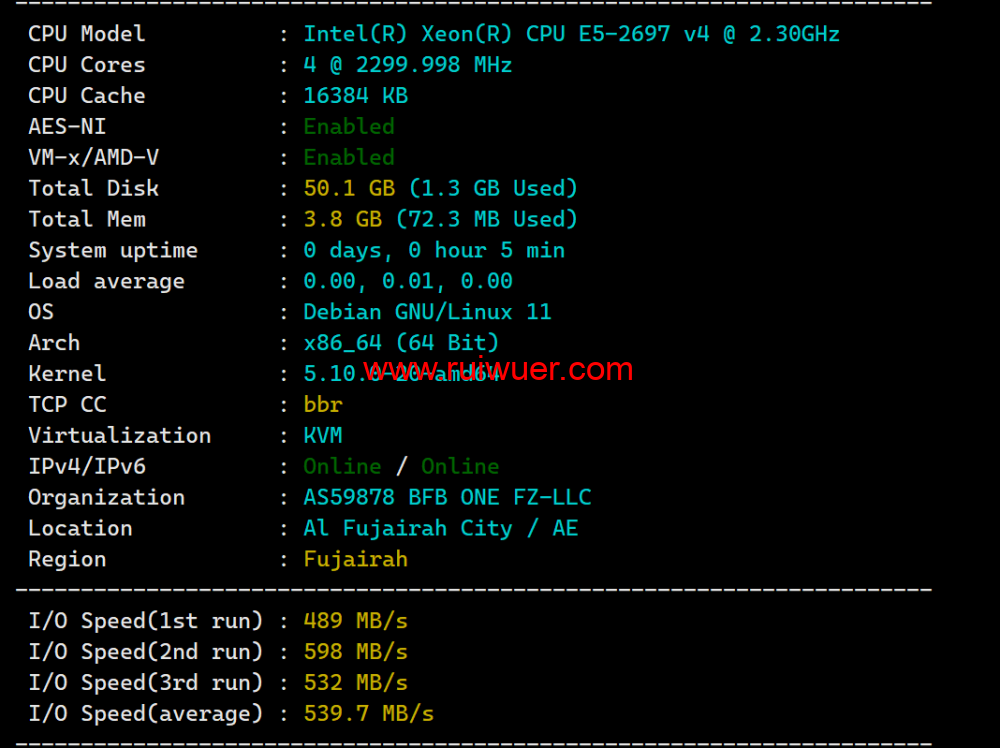Screen dimensions: 1000x748
Task: Click the 539.7 MB/s average I/O speed
Action: 369,714
